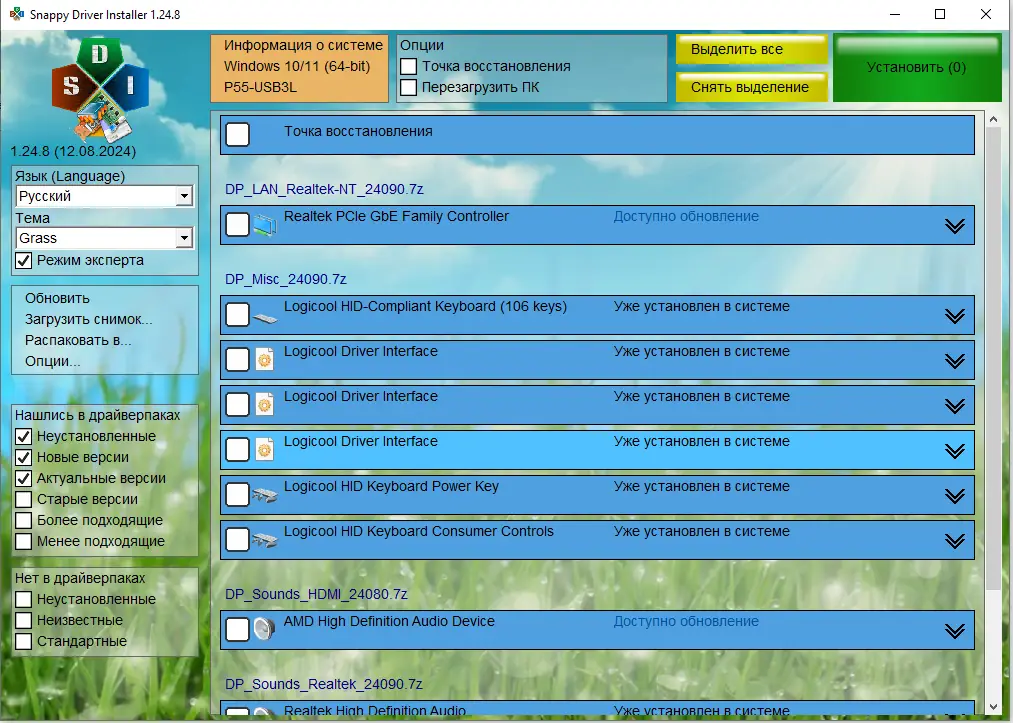The image size is (1013, 723).
Task: Click device icon beside Logicool HID Keyboard Power Key
Action: pos(265,496)
